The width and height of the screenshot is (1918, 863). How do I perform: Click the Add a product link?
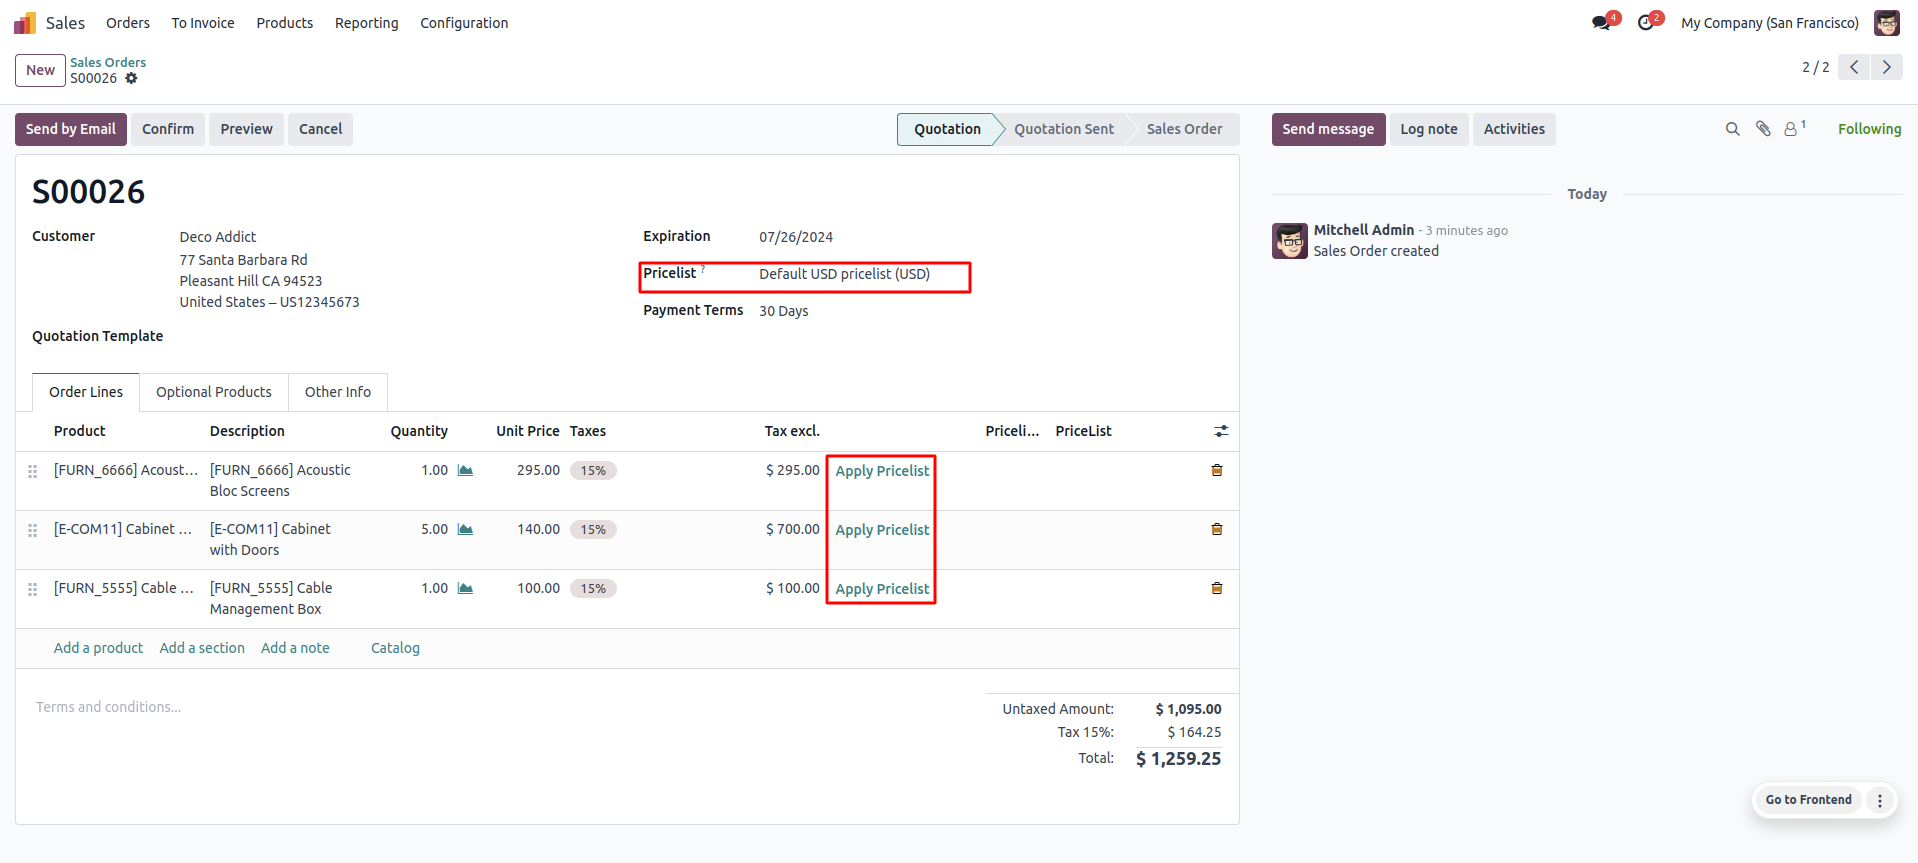(98, 648)
